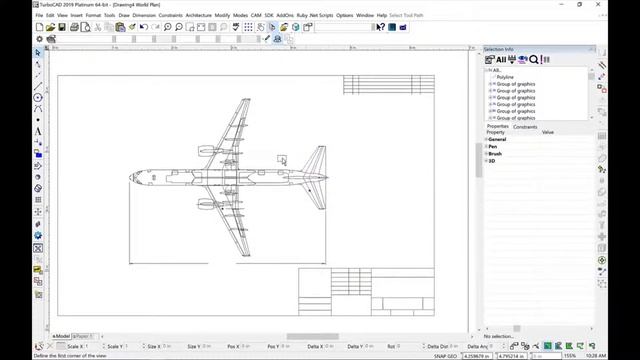The width and height of the screenshot is (640, 360).
Task: Click the boxed X tool in left toolbar
Action: pyautogui.click(x=38, y=248)
